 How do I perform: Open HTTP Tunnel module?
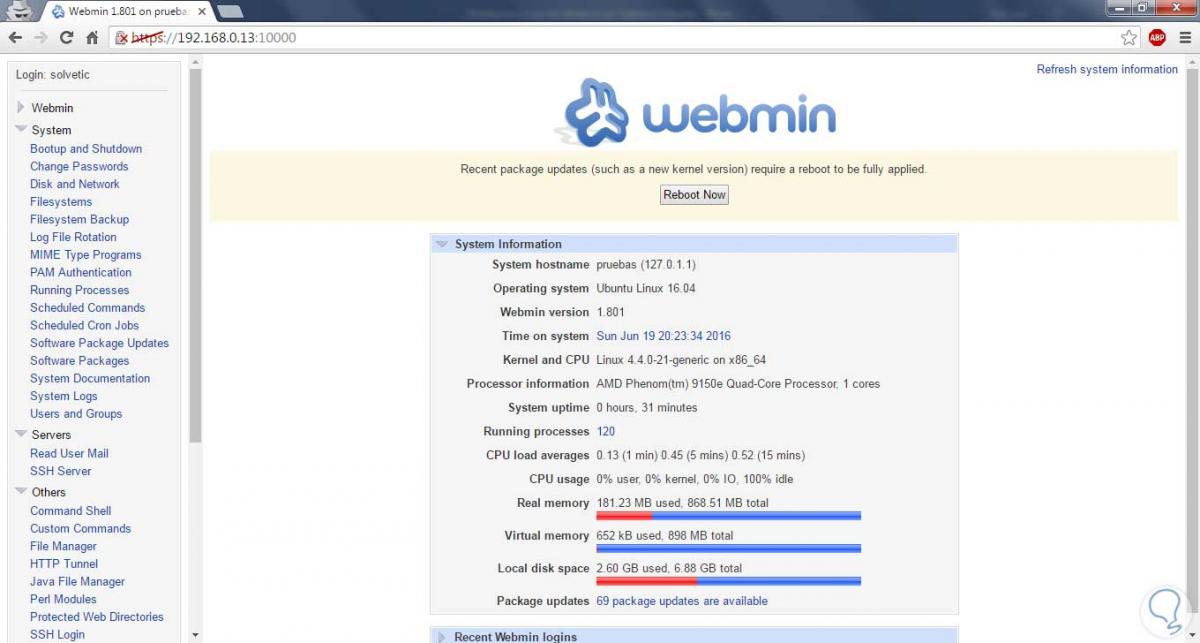[64, 564]
